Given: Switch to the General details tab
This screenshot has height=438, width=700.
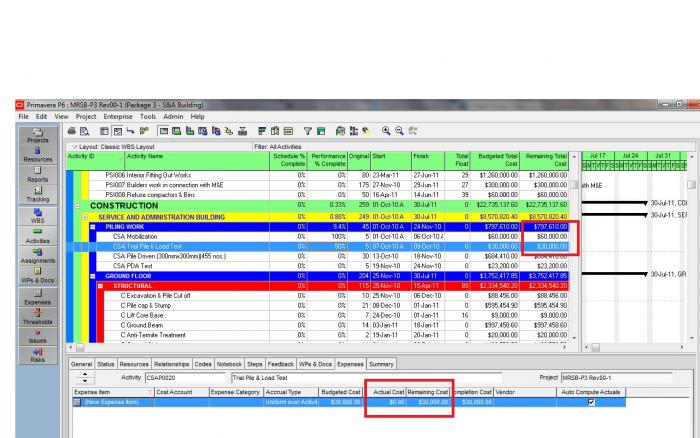Looking at the screenshot, I should click(81, 364).
